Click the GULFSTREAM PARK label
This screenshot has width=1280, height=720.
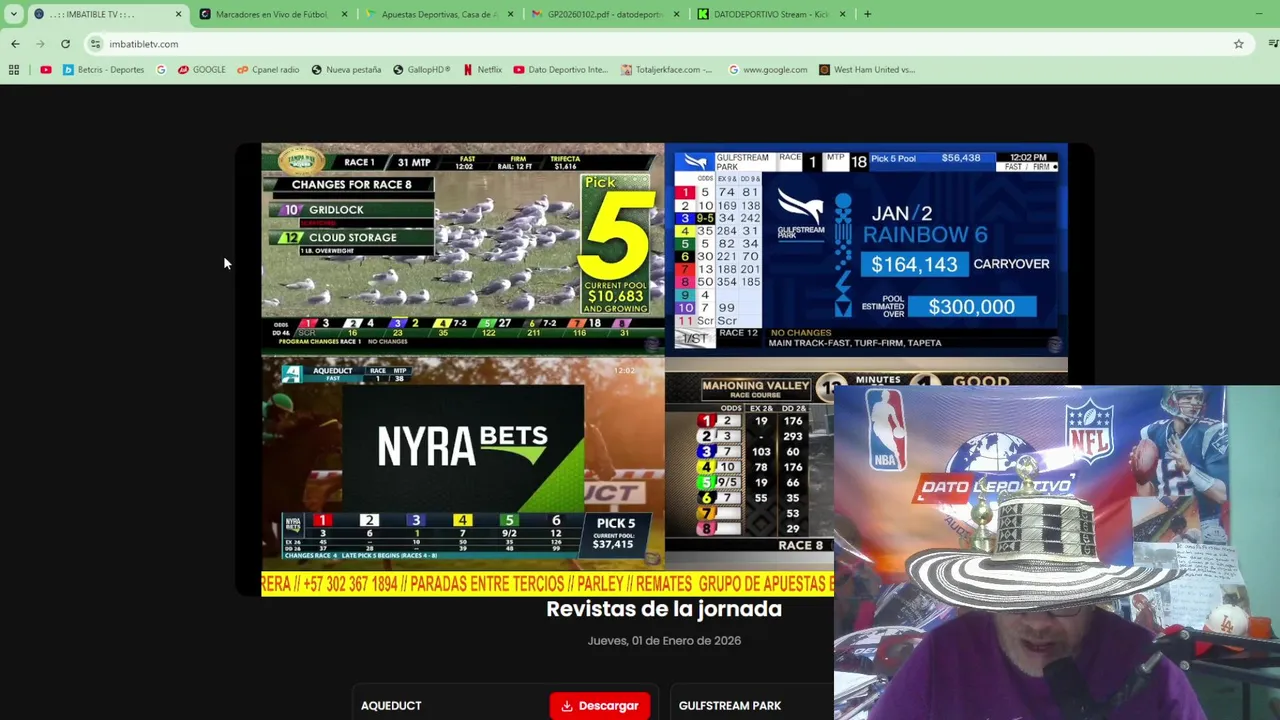(730, 706)
